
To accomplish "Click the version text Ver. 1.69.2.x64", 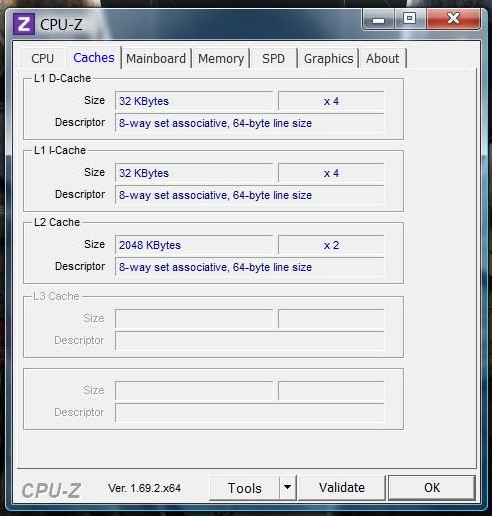I will pos(144,488).
